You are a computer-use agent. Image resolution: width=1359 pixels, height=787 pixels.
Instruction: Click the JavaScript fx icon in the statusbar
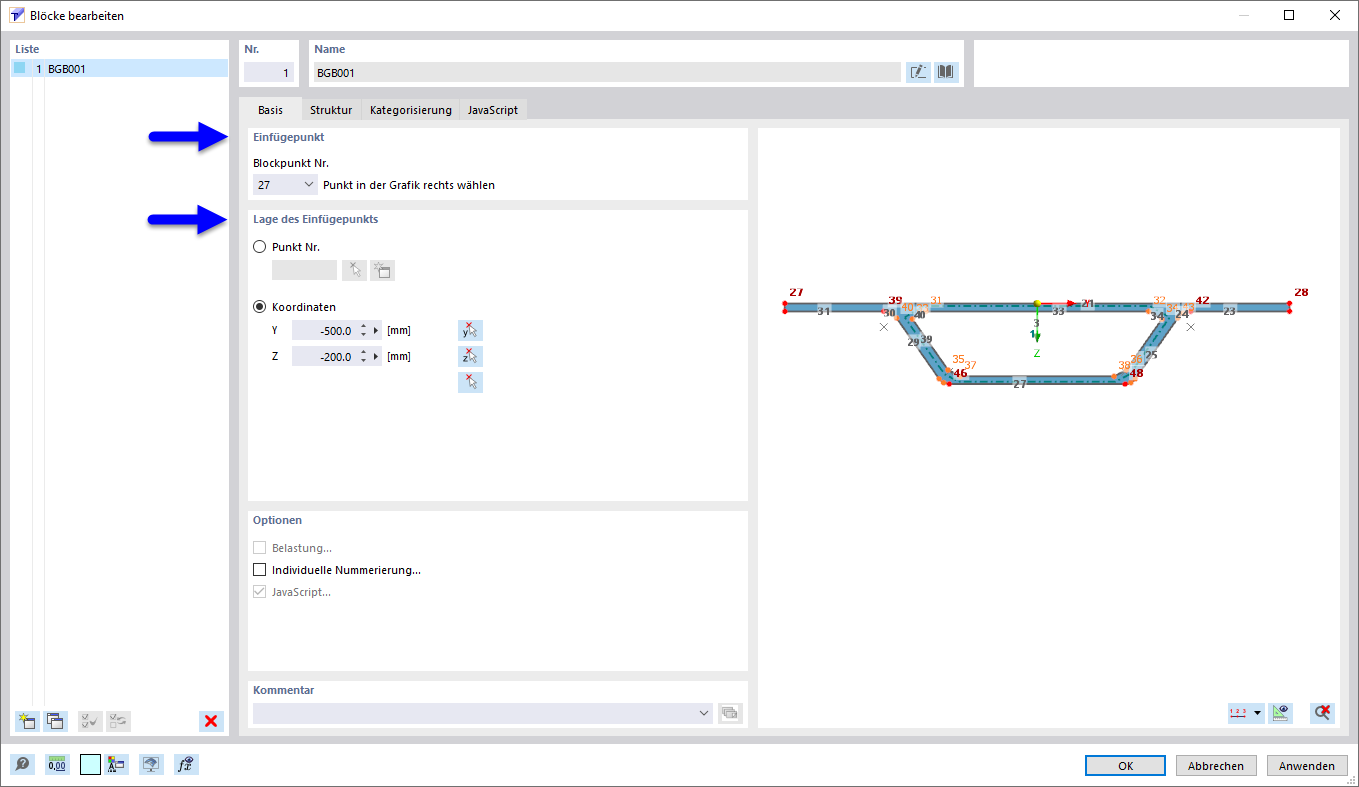[186, 764]
